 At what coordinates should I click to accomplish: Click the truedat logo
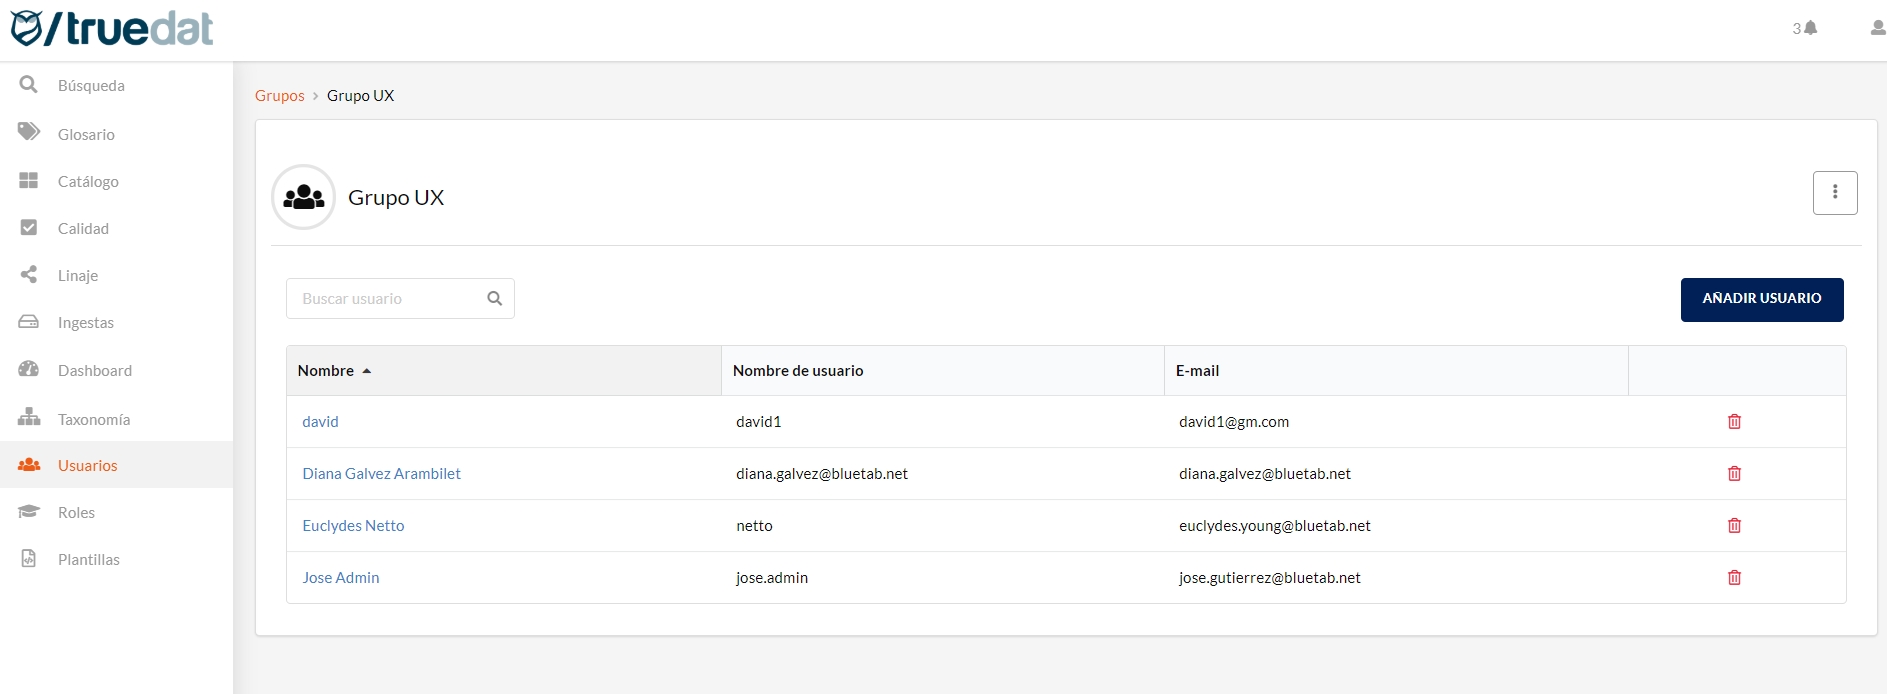click(x=112, y=29)
